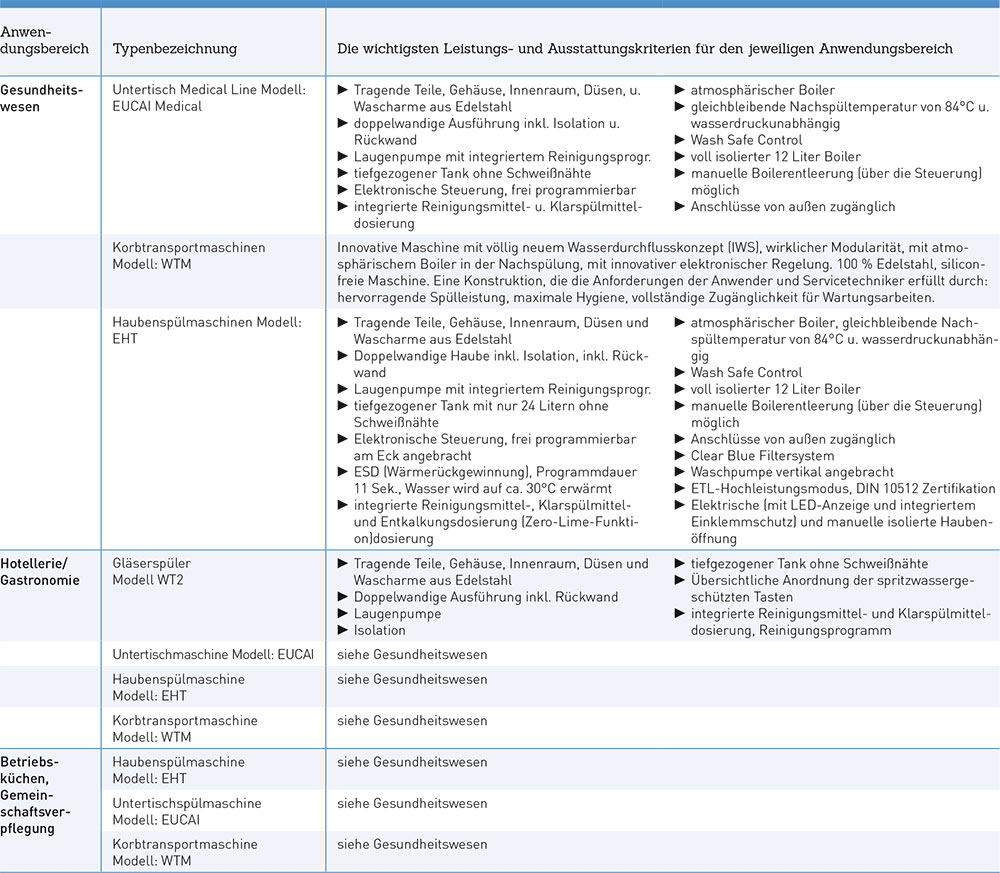The image size is (1000, 873).
Task: Click the "ESD (Wärmerückgewinnung), Programmdauer" bullet
Action: tap(496, 472)
